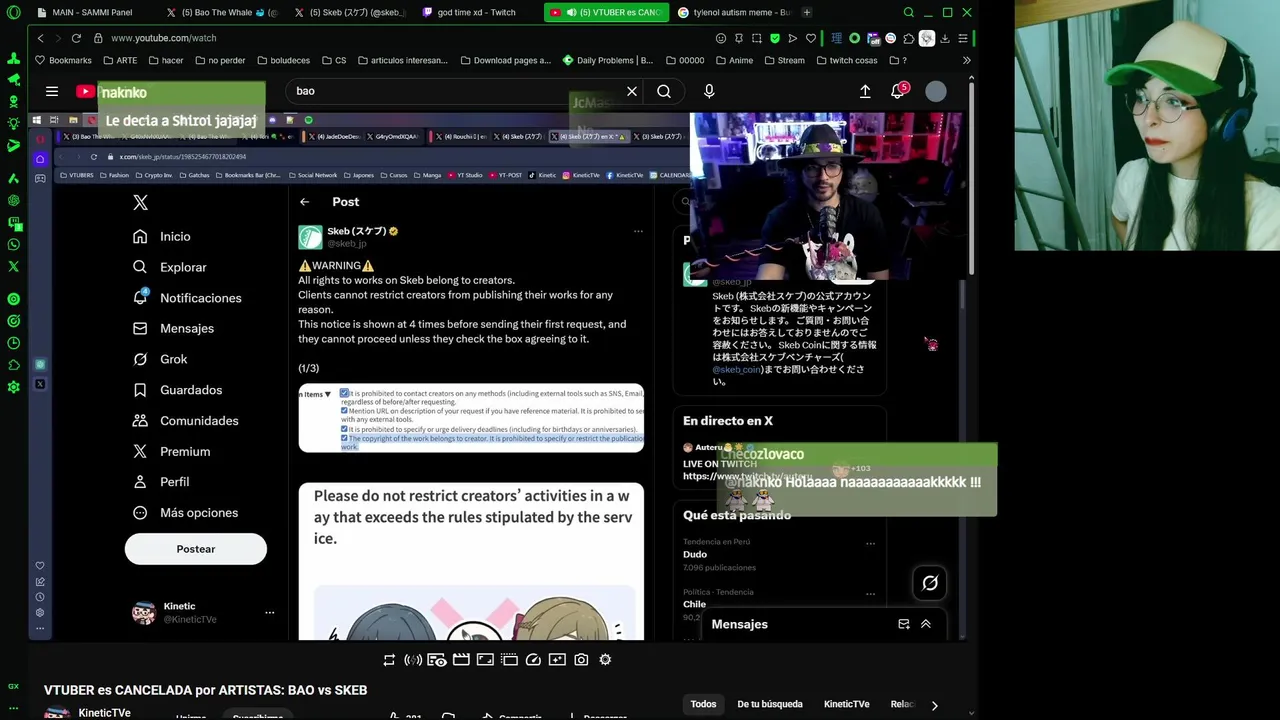The height and width of the screenshot is (720, 1280).
Task: Open a new browser tab
Action: [807, 12]
